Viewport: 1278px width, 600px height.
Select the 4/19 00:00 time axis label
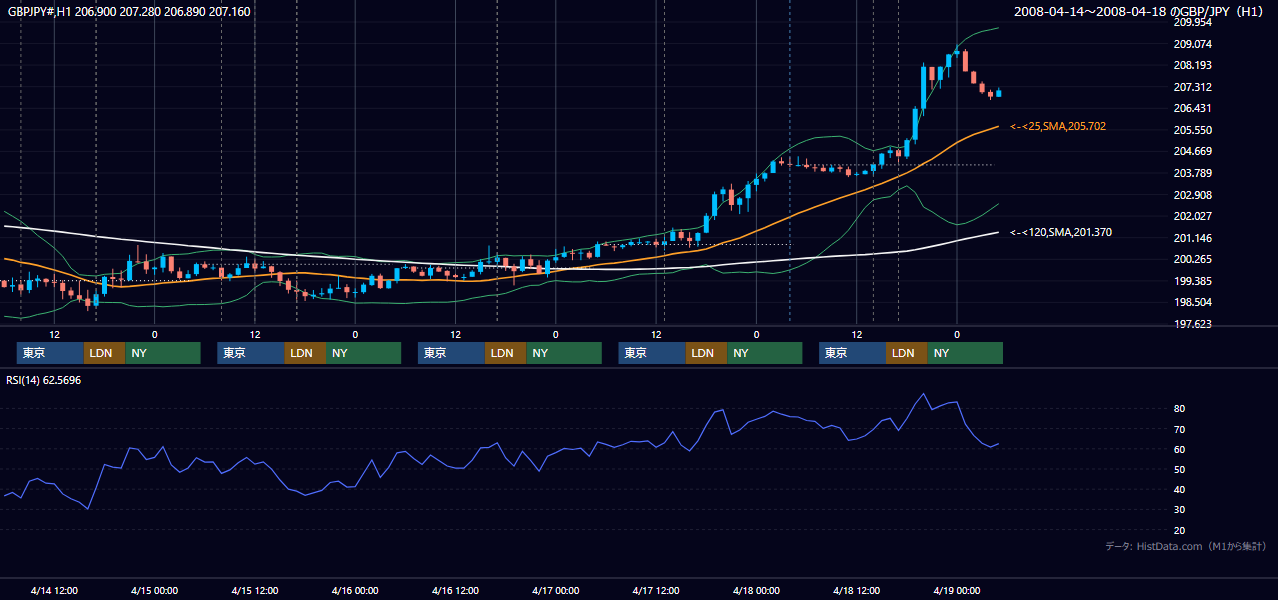point(956,590)
